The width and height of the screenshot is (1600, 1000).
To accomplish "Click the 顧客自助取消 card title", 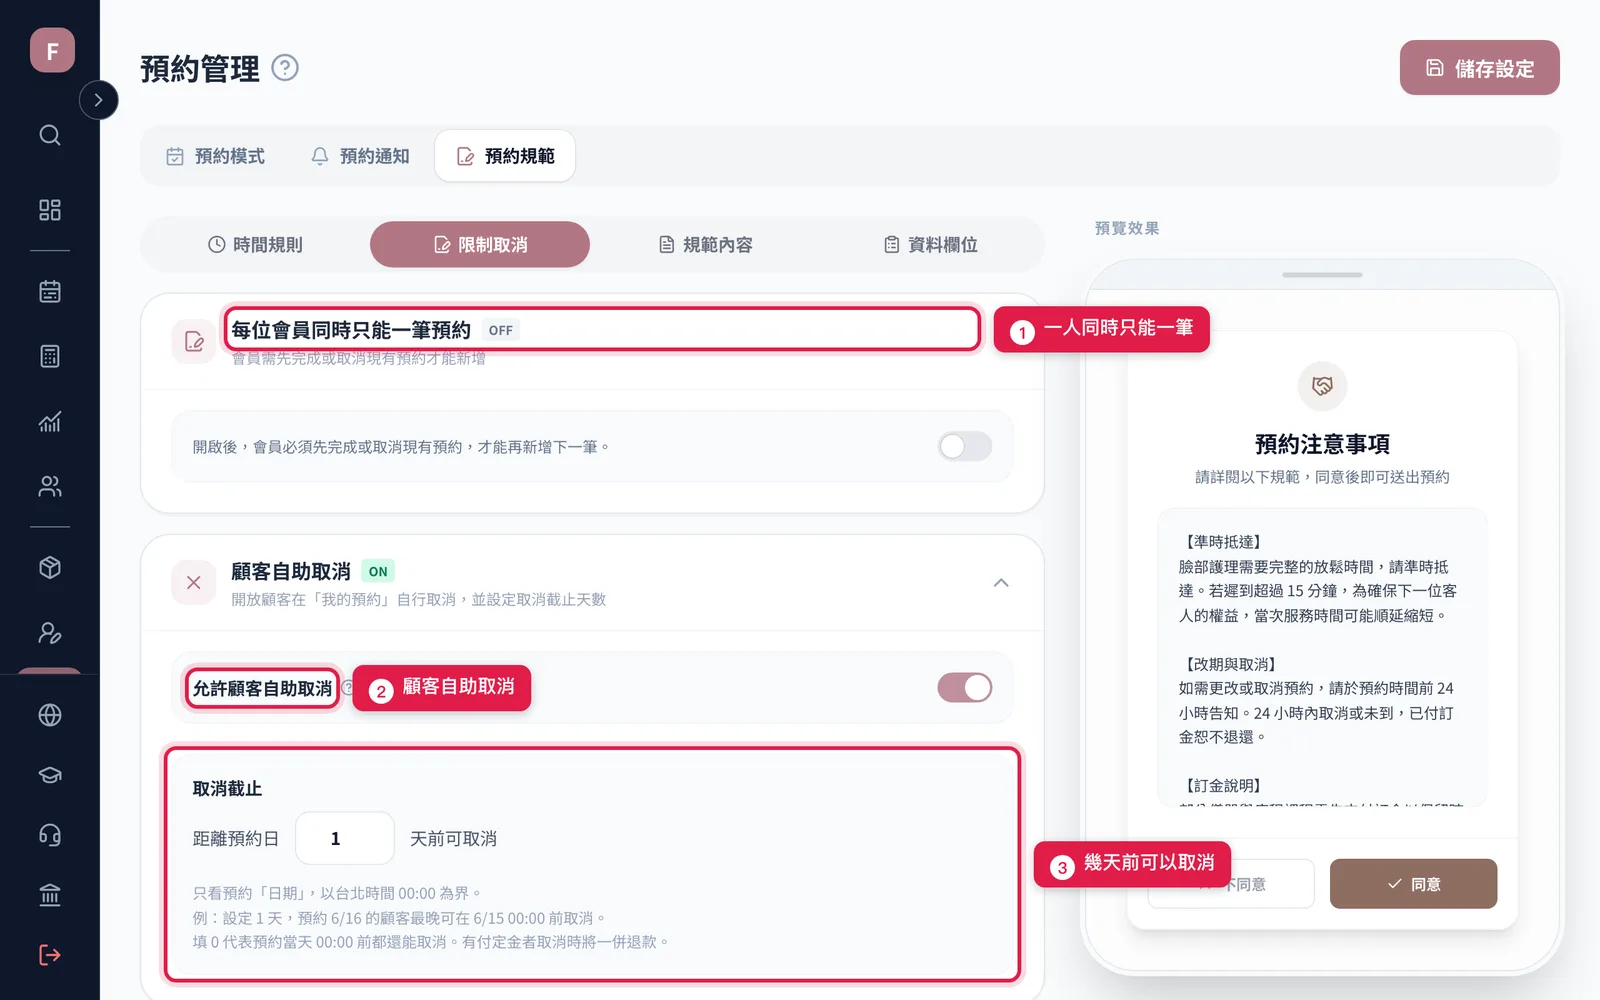I will [x=291, y=572].
